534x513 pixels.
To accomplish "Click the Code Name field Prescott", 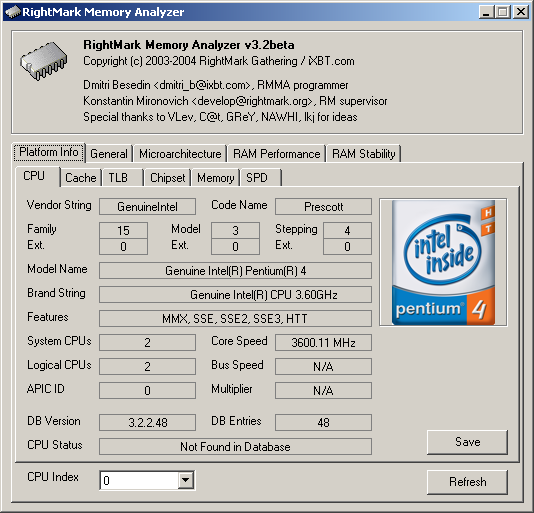I will (324, 207).
